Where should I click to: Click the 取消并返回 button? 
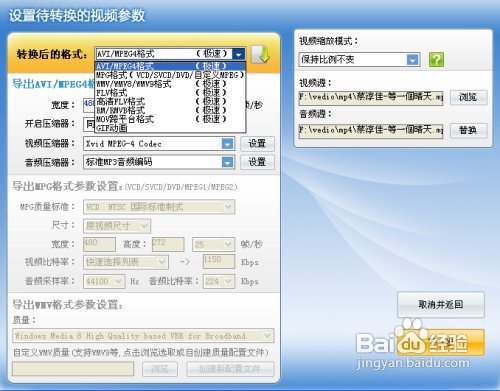point(441,305)
